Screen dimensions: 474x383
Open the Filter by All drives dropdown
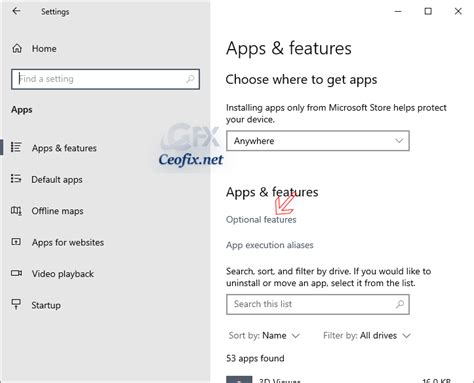(367, 335)
